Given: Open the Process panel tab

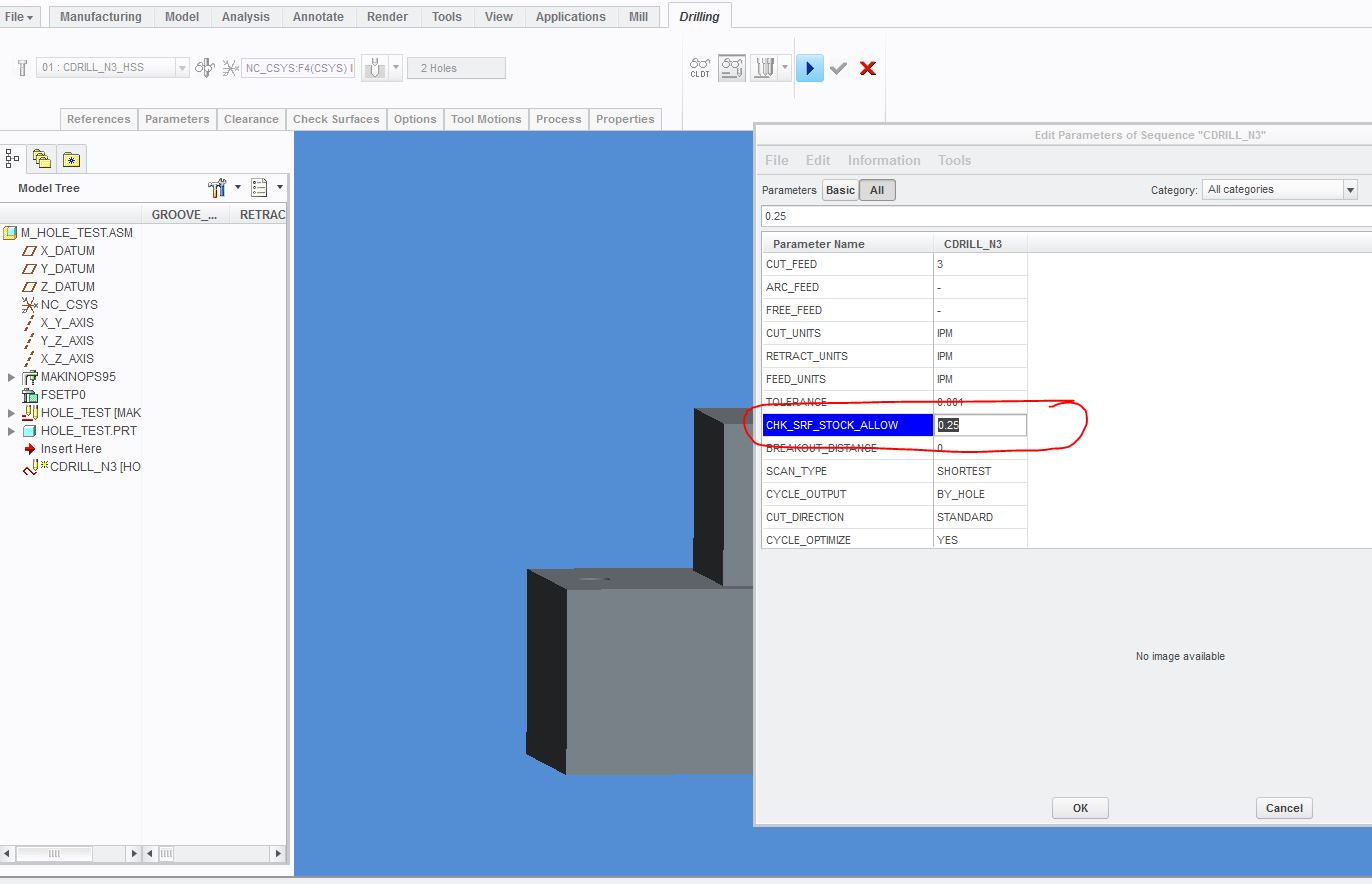Looking at the screenshot, I should [x=559, y=119].
